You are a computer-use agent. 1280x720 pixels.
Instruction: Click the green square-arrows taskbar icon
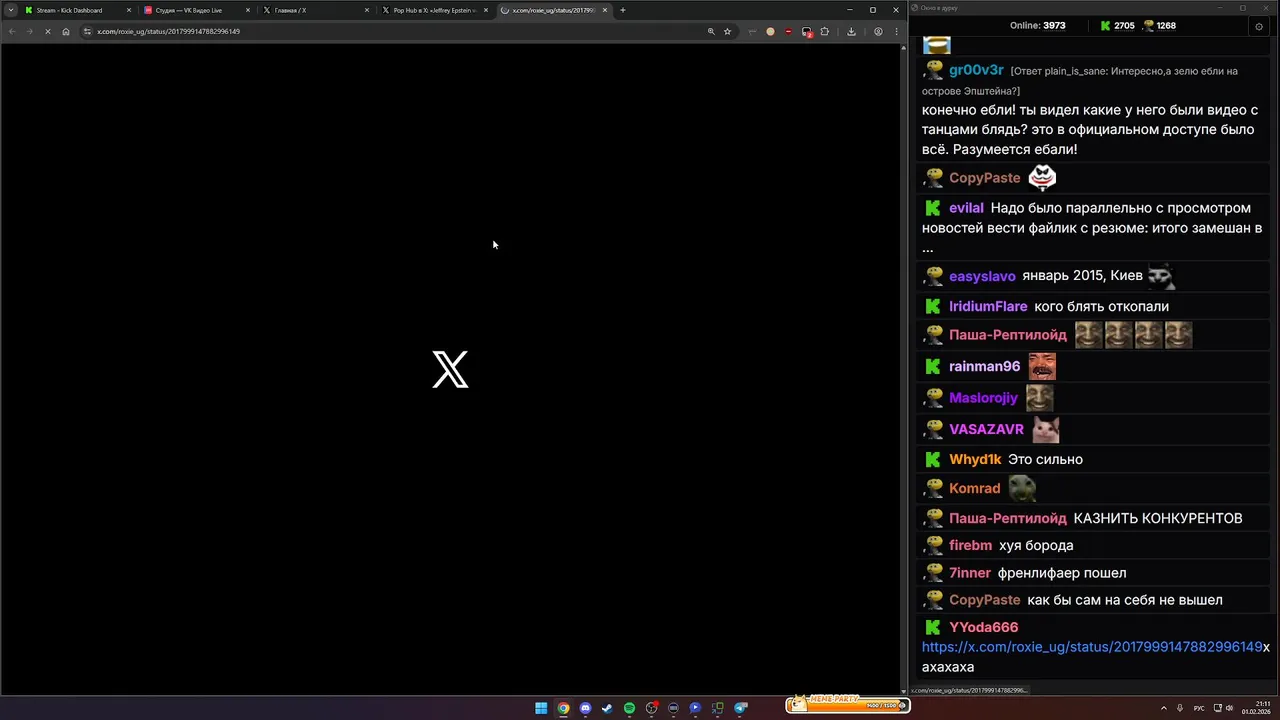tap(717, 708)
